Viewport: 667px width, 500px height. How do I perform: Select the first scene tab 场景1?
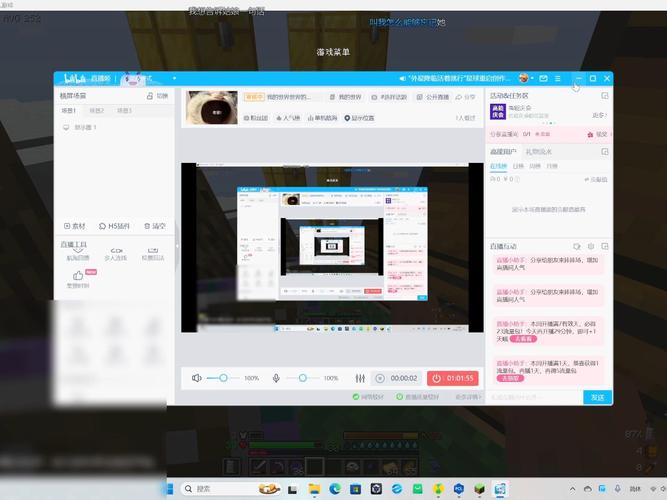tap(68, 110)
